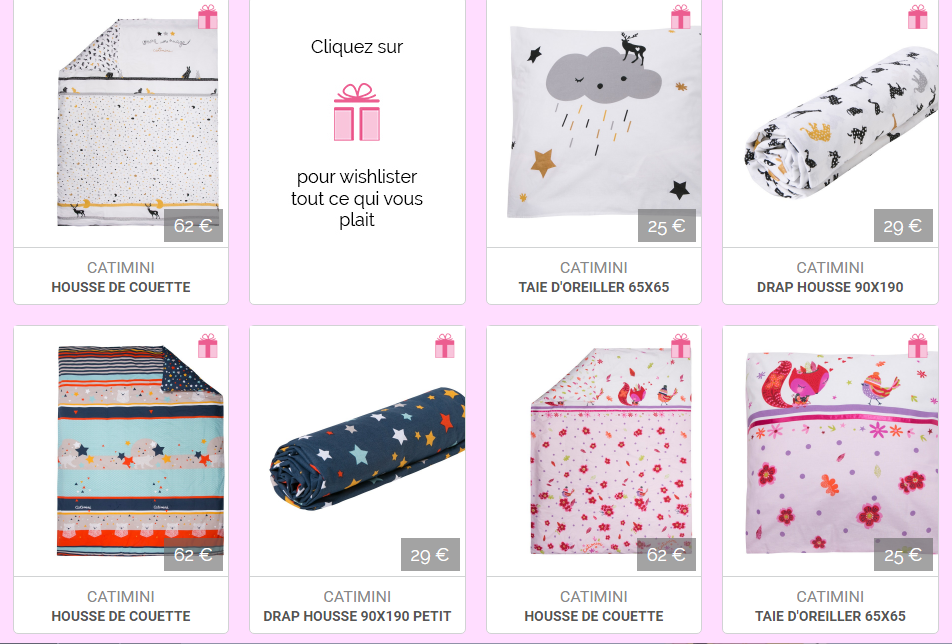This screenshot has height=644, width=952.
Task: Click the 'pour wishlister tout ce qui vous plait' text
Action: pos(357,198)
